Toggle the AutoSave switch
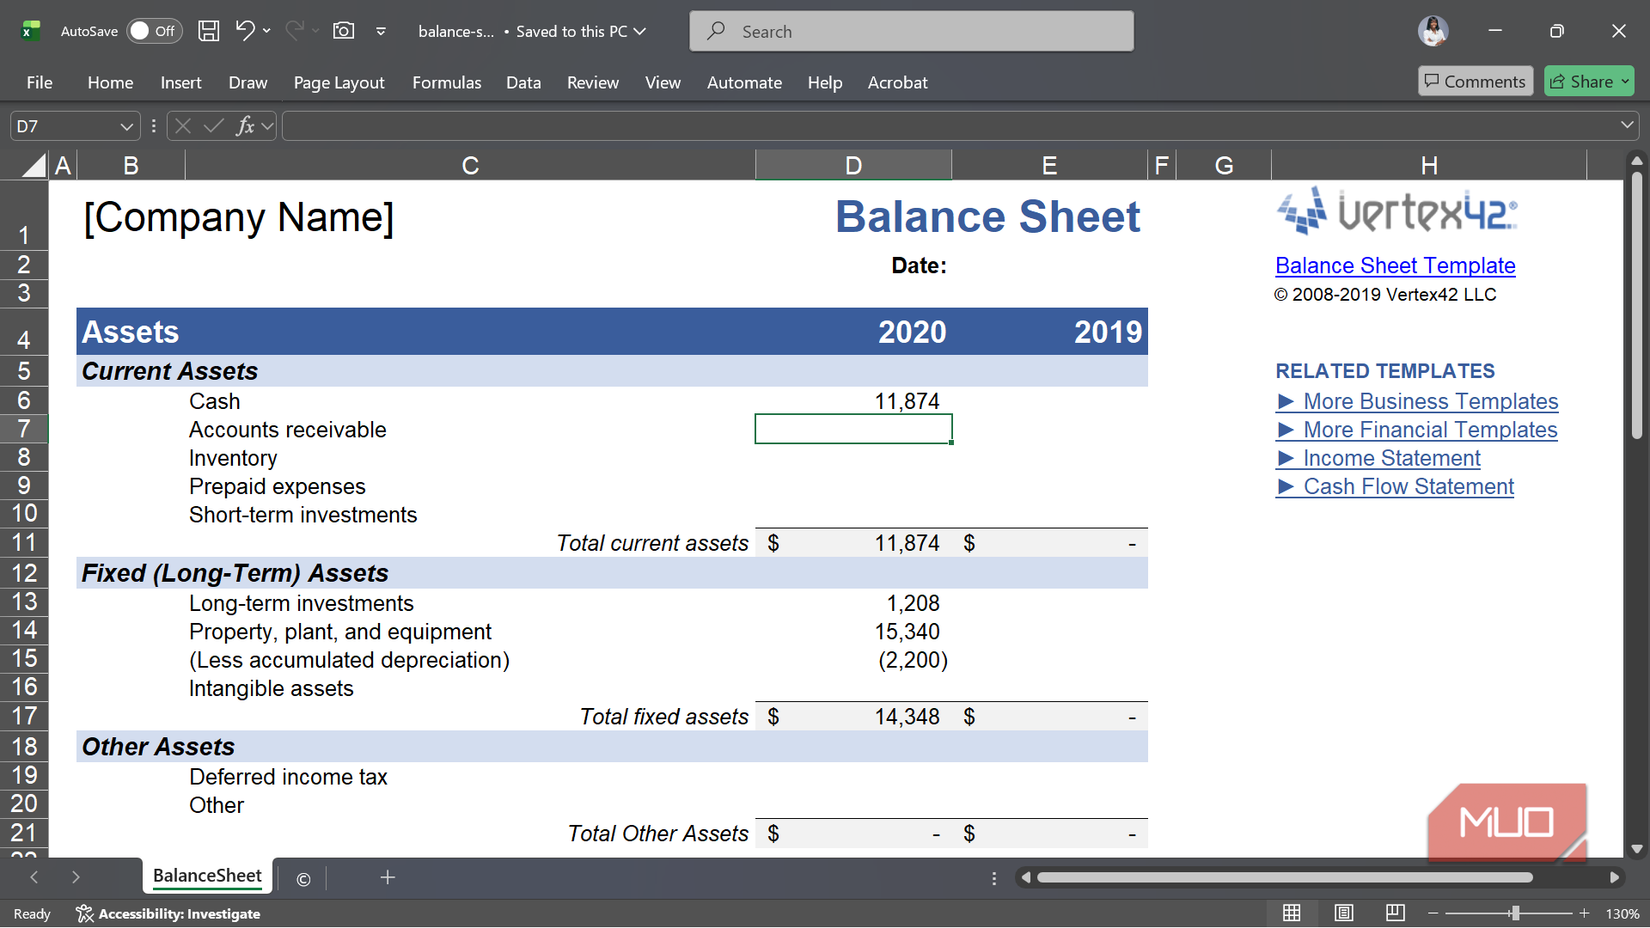 point(154,31)
